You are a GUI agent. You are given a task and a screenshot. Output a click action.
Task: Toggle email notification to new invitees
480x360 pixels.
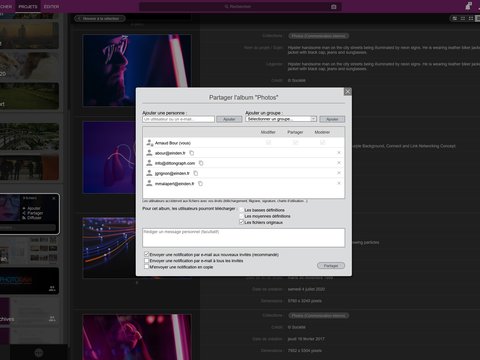tap(146, 254)
